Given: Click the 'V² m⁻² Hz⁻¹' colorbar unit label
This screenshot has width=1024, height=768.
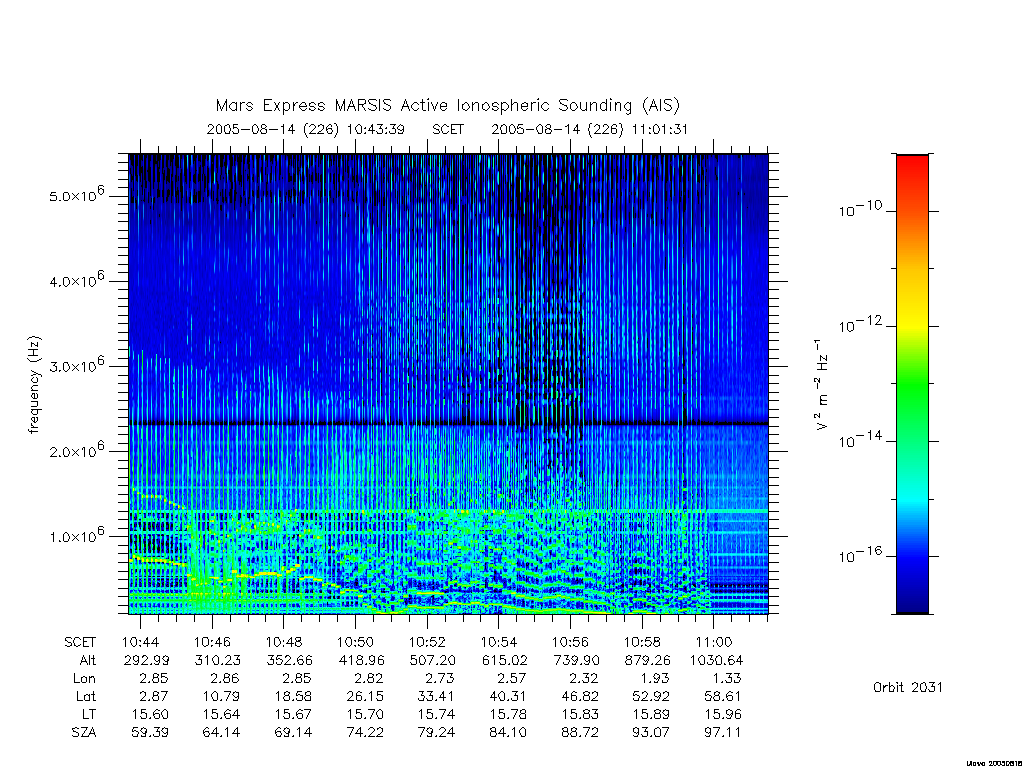Looking at the screenshot, I should 821,385.
